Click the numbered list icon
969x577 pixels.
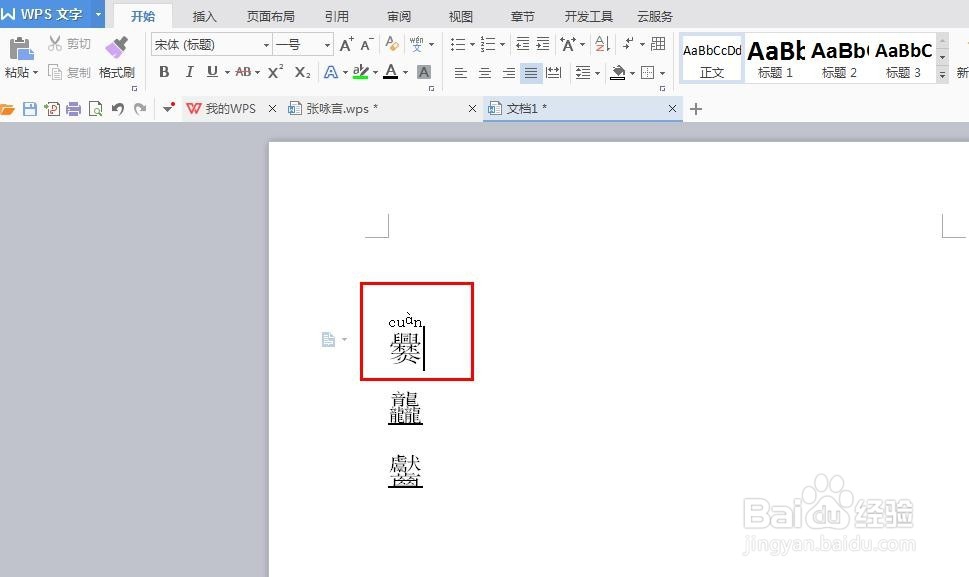488,44
